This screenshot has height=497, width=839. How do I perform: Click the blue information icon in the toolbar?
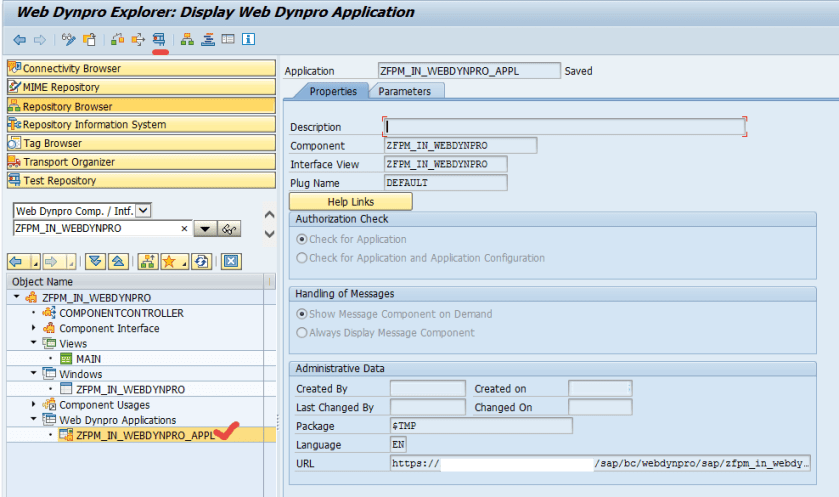point(248,40)
